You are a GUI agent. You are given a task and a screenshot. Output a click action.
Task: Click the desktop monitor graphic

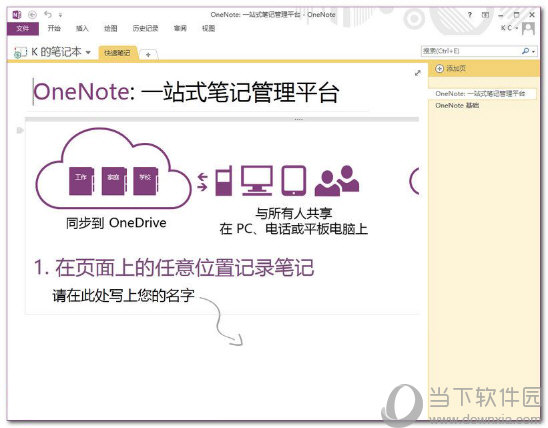[x=257, y=180]
